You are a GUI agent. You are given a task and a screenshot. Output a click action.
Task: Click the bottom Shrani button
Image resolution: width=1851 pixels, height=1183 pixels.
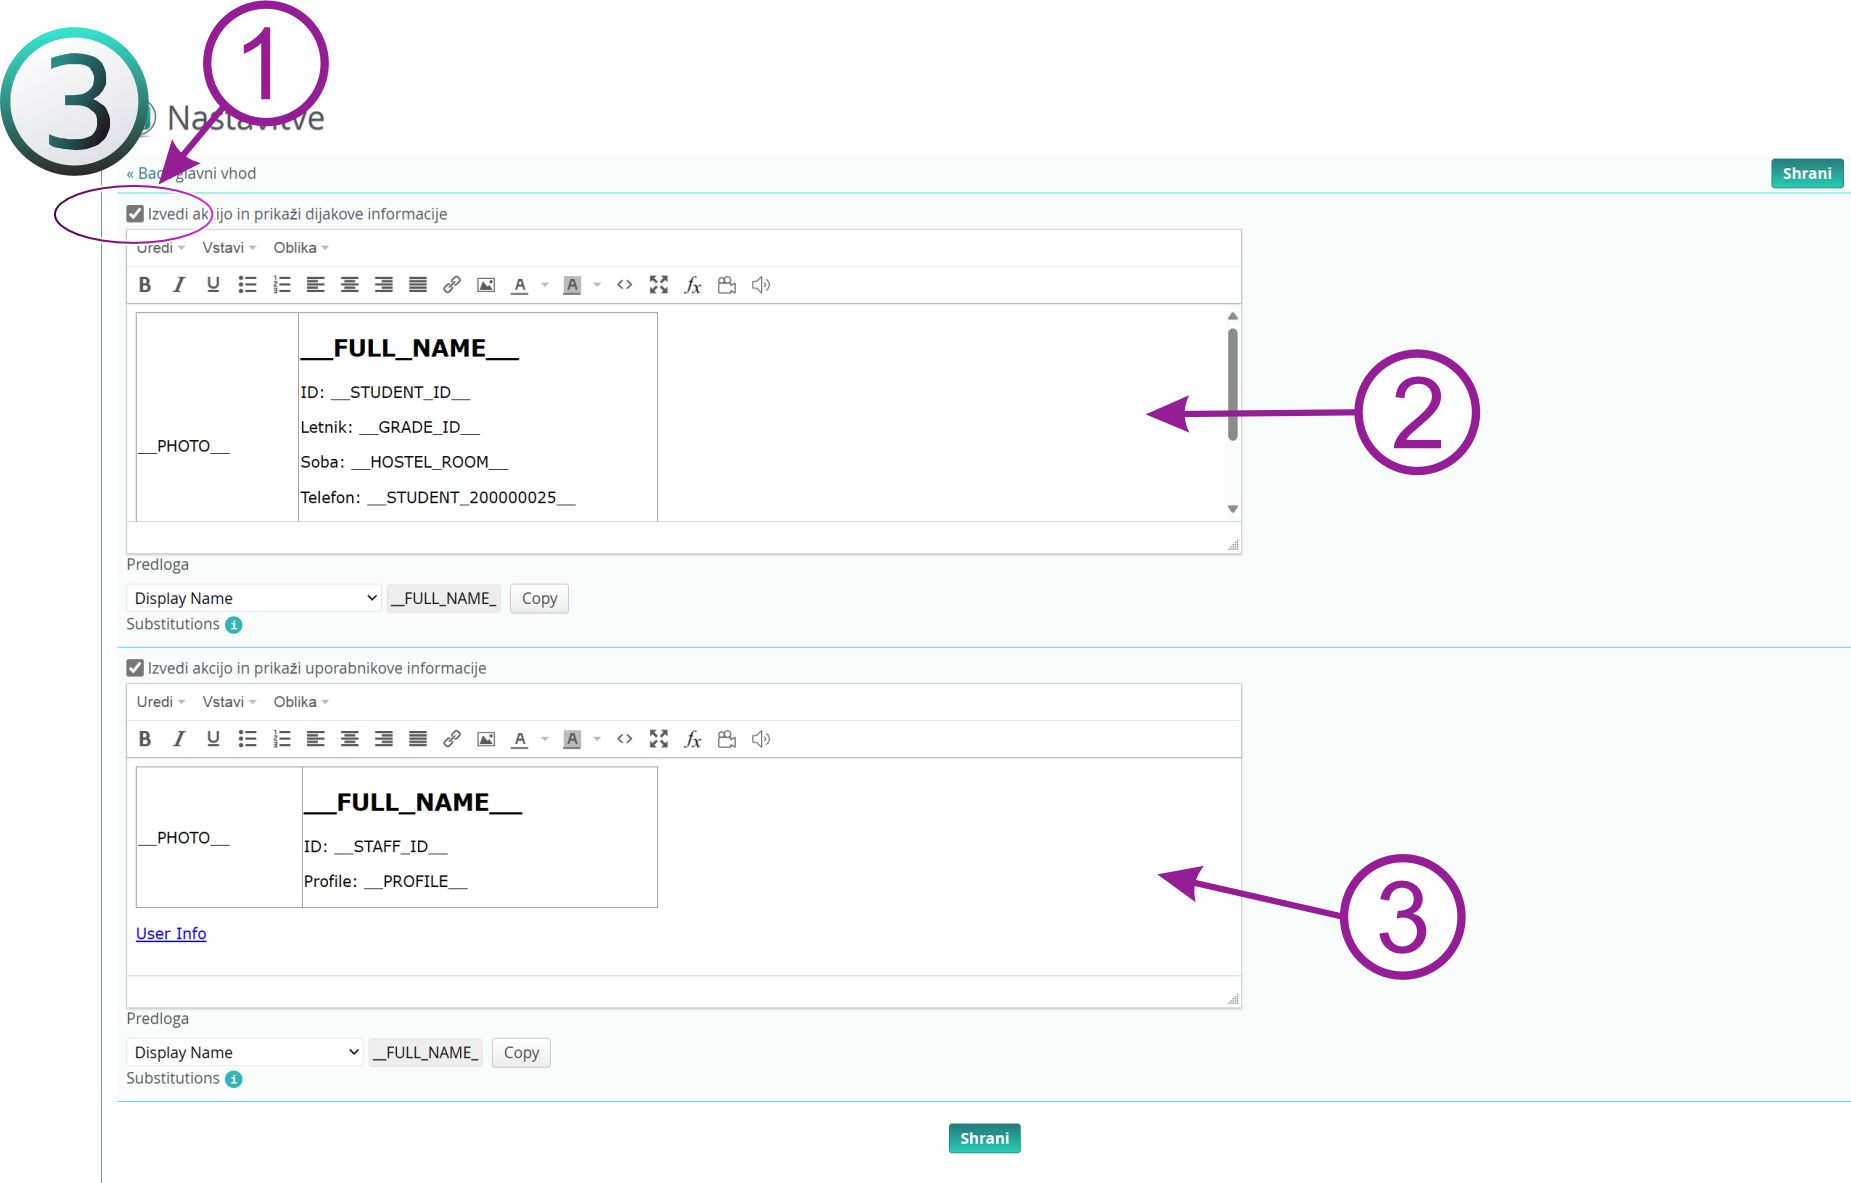tap(984, 1138)
